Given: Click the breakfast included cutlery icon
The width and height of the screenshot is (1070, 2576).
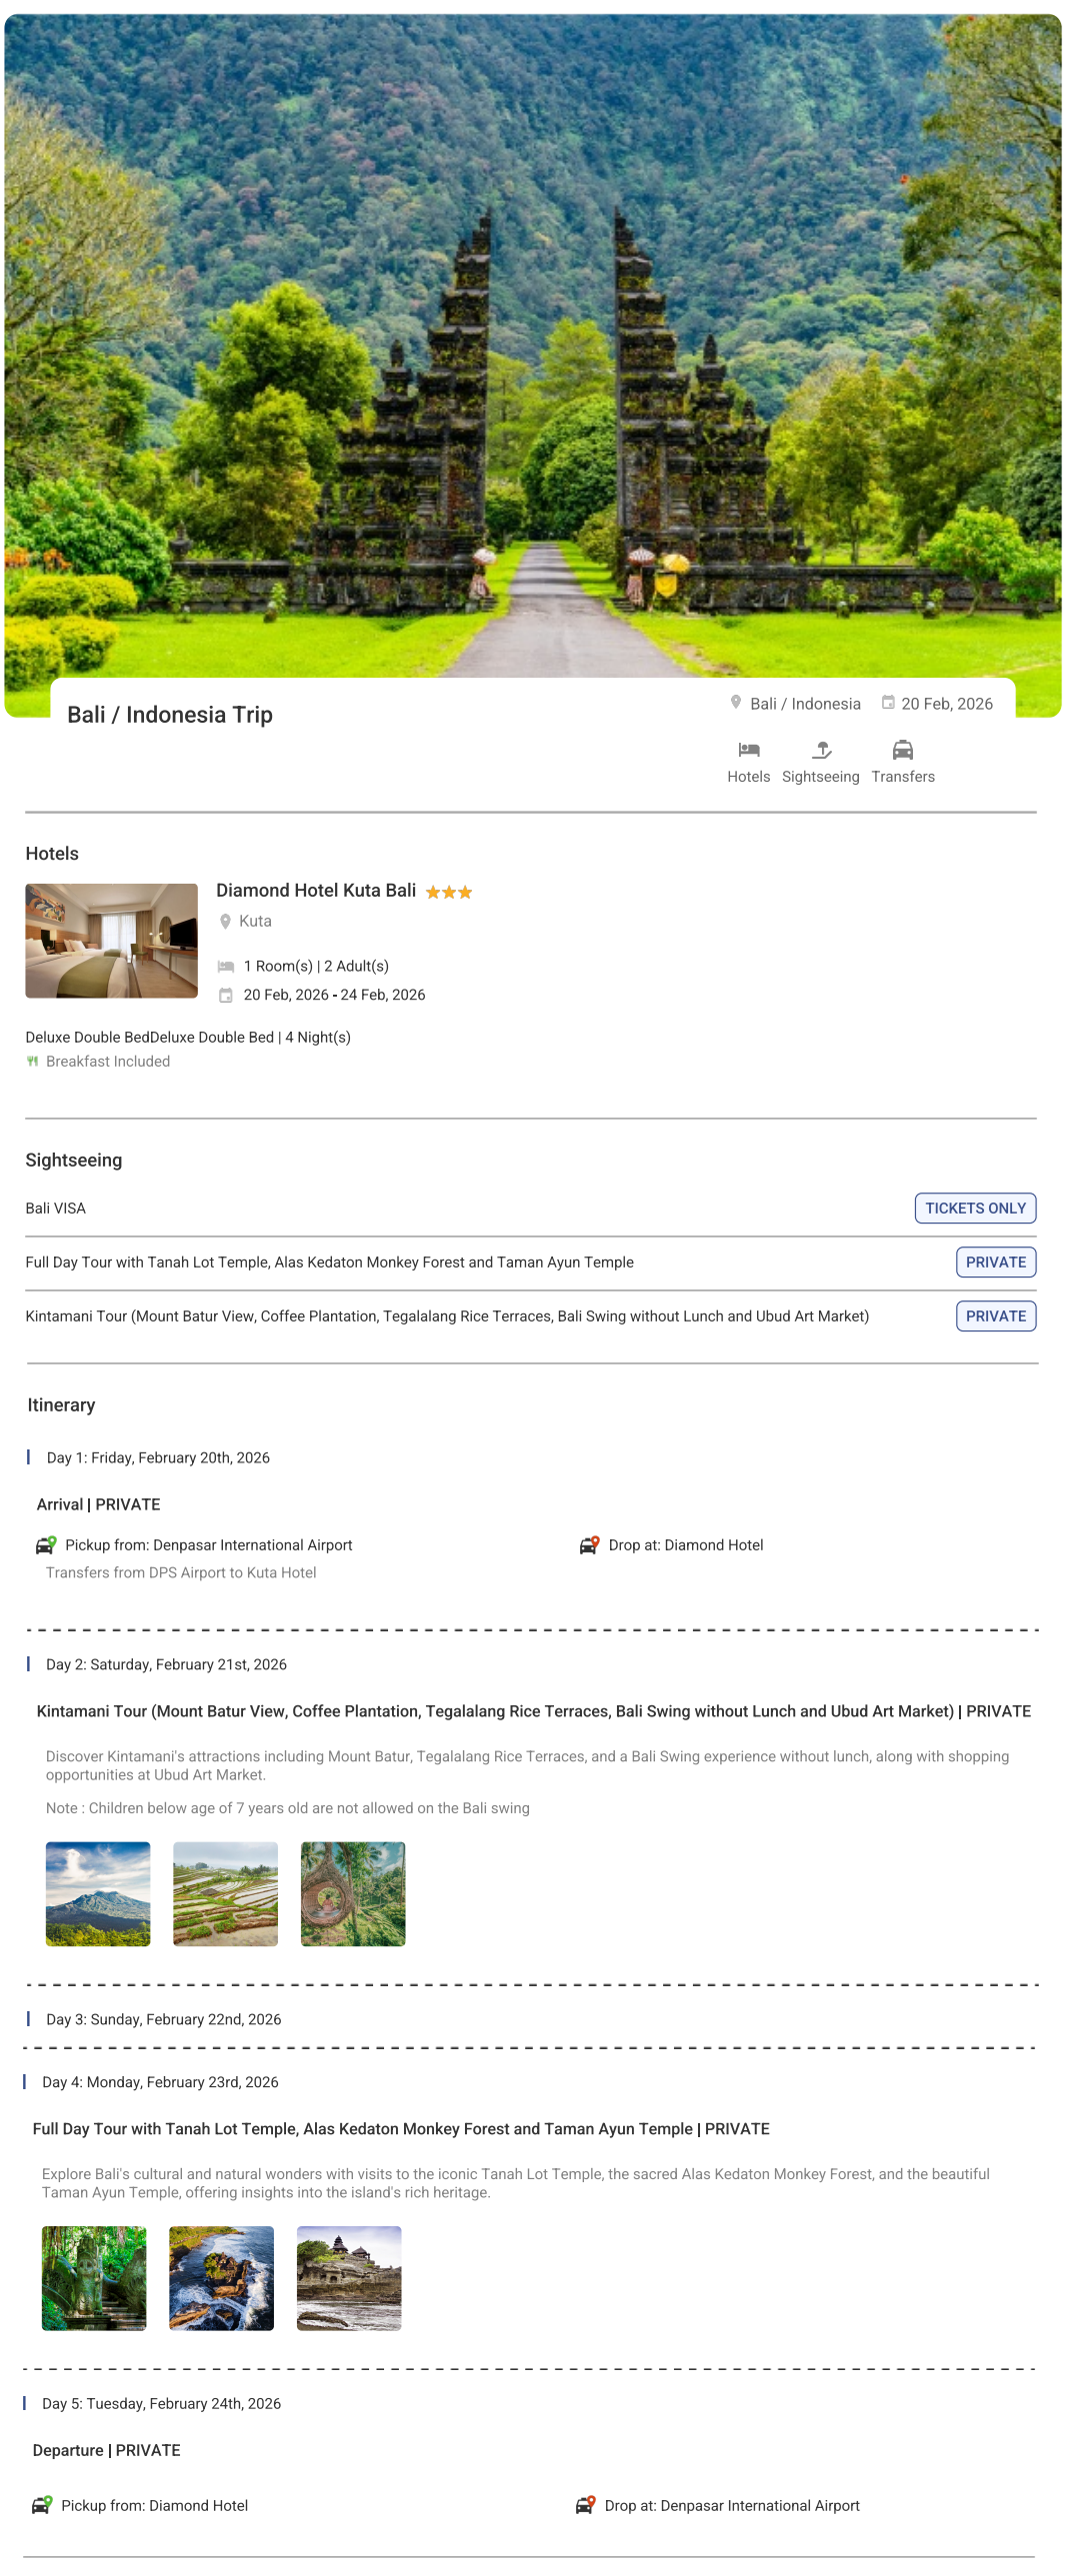Looking at the screenshot, I should click(32, 1061).
